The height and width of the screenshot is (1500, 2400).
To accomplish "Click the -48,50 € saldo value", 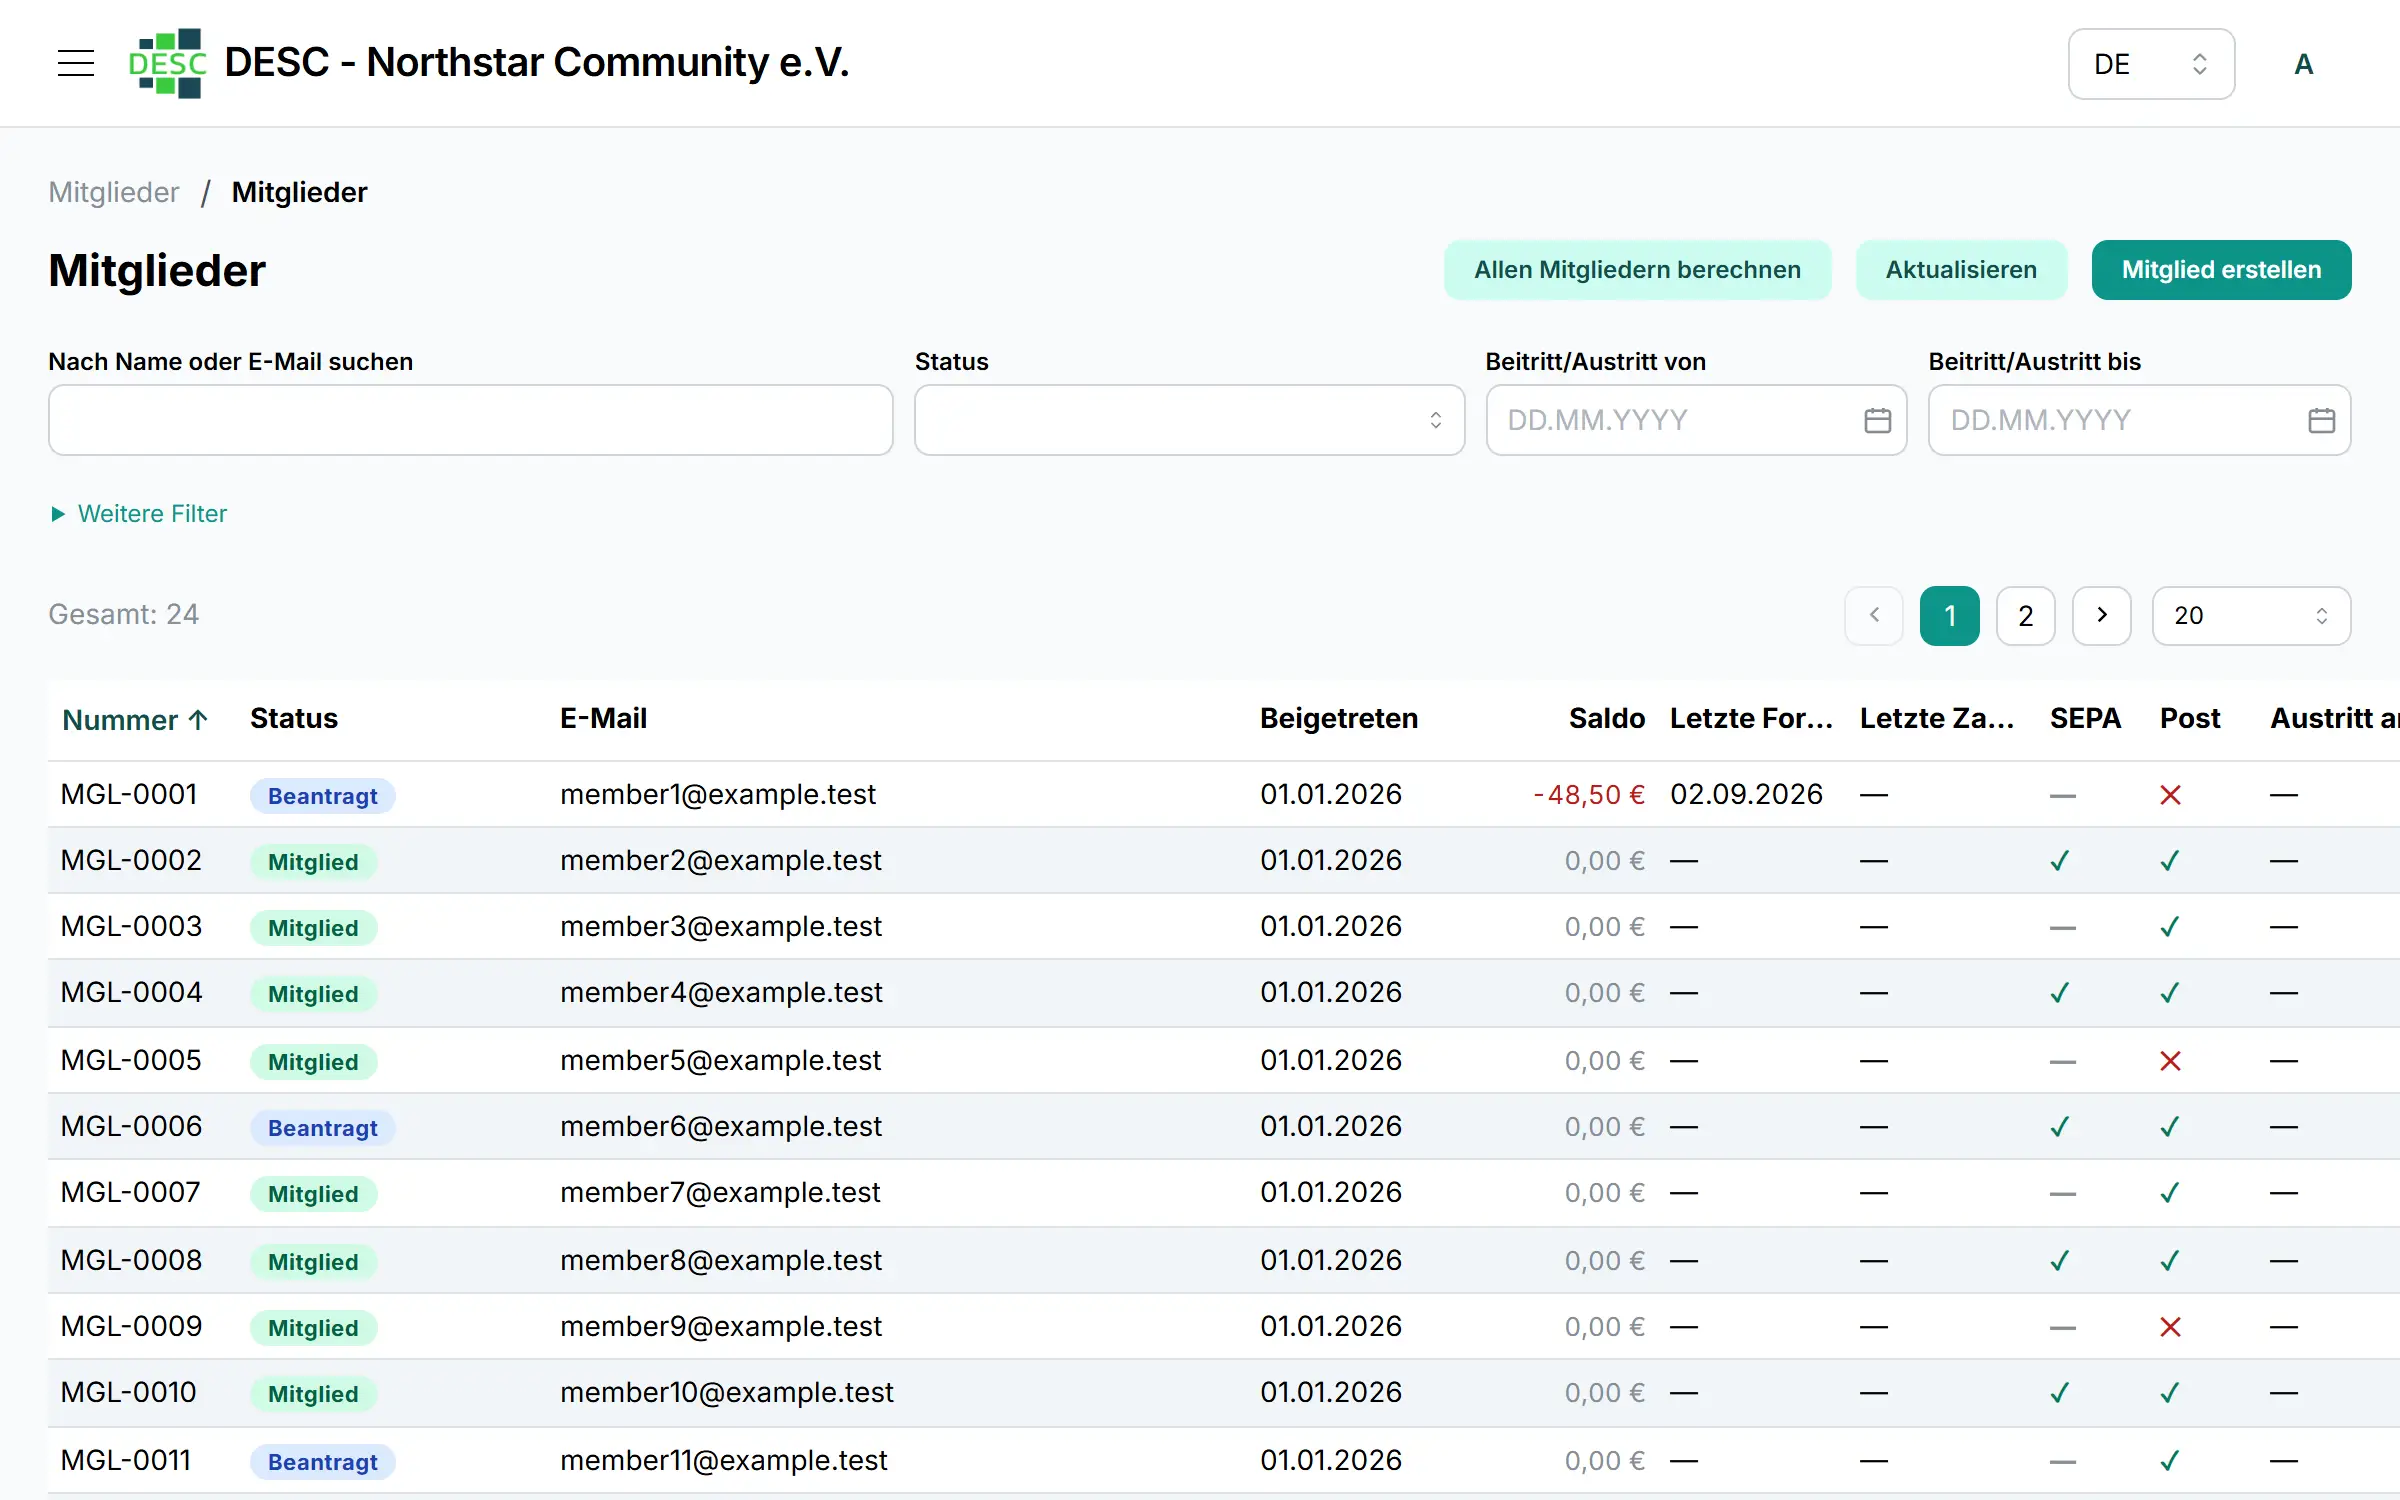I will point(1589,794).
